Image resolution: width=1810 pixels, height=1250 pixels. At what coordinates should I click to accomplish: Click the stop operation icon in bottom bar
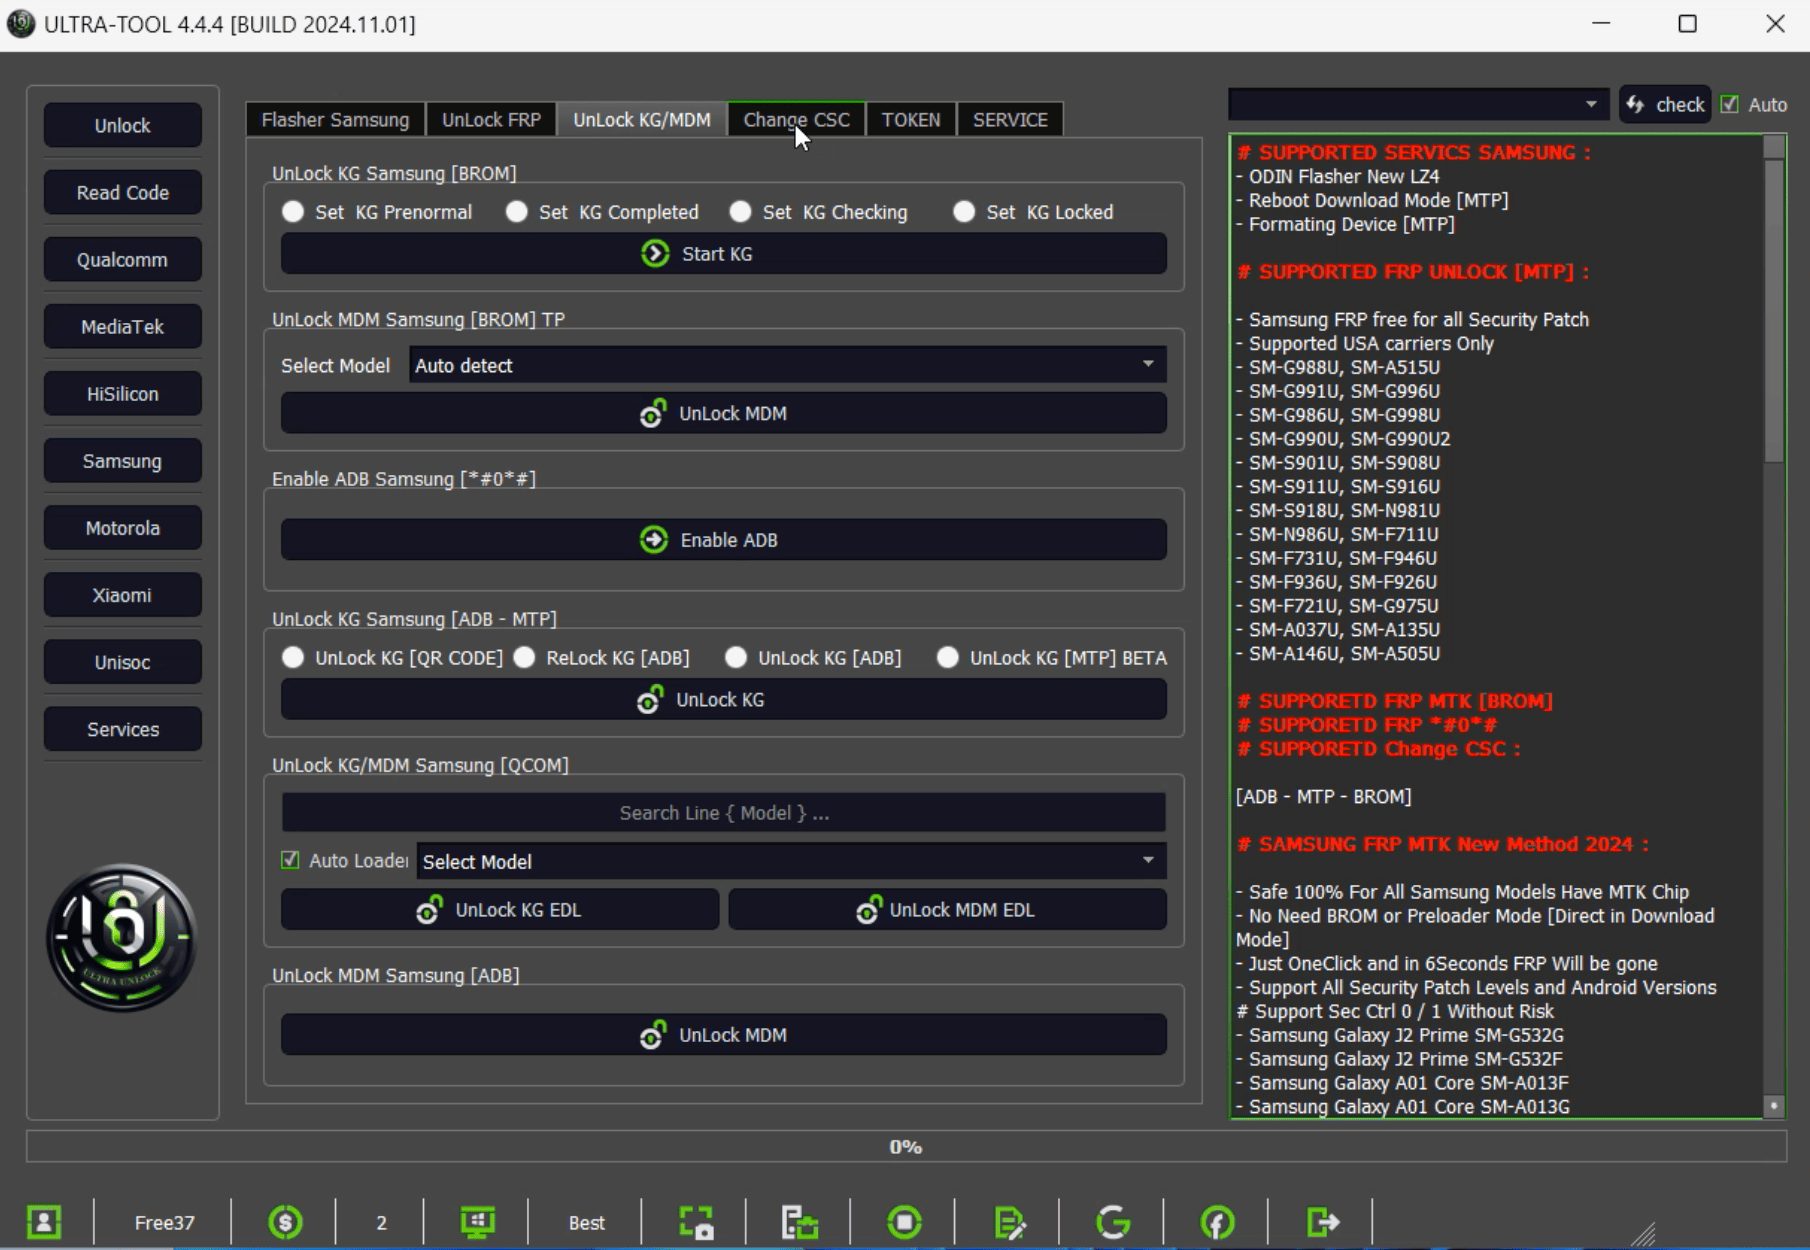pos(904,1222)
